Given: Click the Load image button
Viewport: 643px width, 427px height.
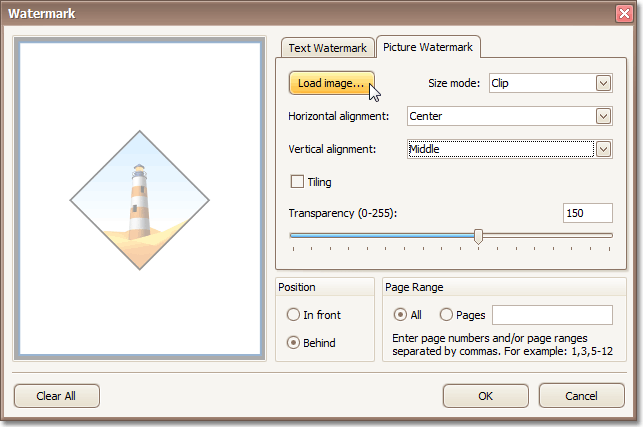Looking at the screenshot, I should (330, 83).
